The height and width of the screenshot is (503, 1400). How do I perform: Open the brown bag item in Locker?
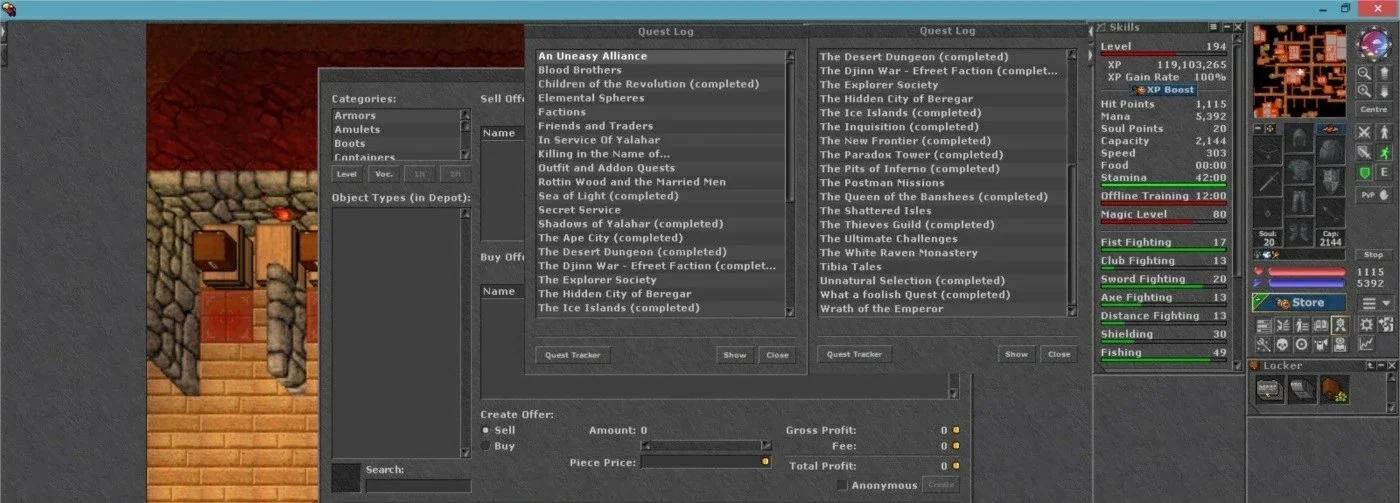(1335, 388)
